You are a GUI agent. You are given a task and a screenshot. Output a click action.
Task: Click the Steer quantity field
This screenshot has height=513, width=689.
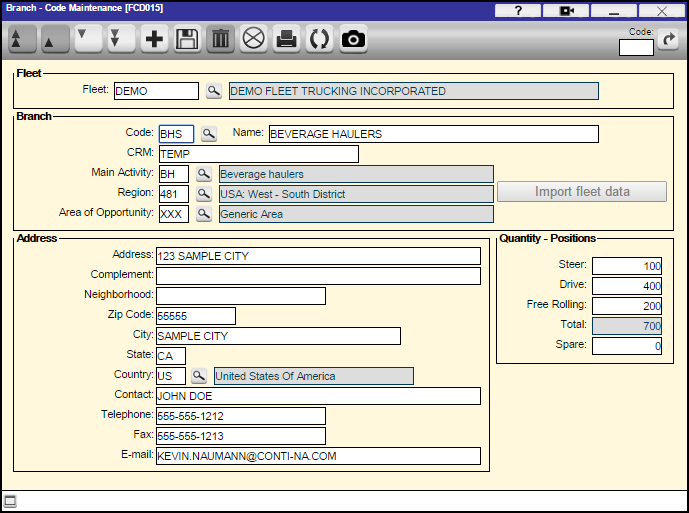(627, 266)
